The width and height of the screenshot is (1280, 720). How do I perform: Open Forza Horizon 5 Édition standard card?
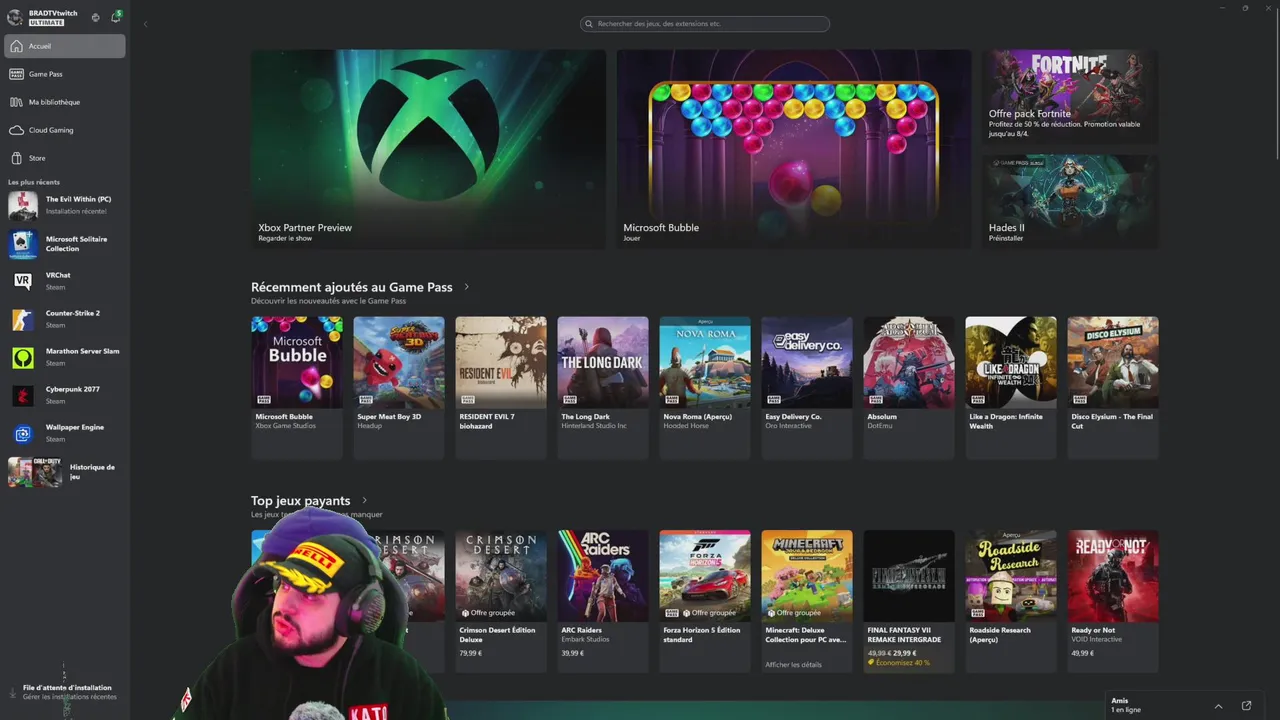[705, 601]
